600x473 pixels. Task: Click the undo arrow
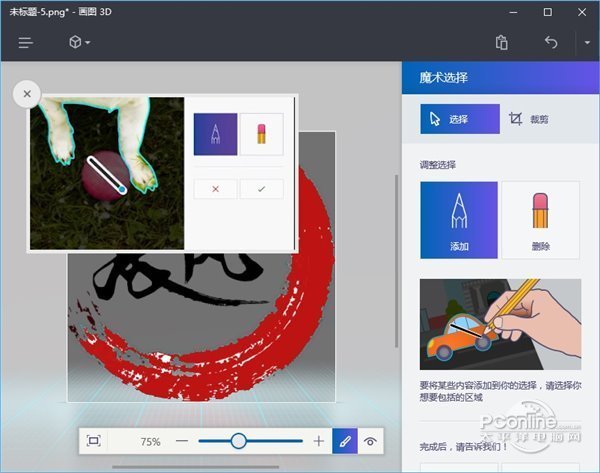tap(551, 42)
